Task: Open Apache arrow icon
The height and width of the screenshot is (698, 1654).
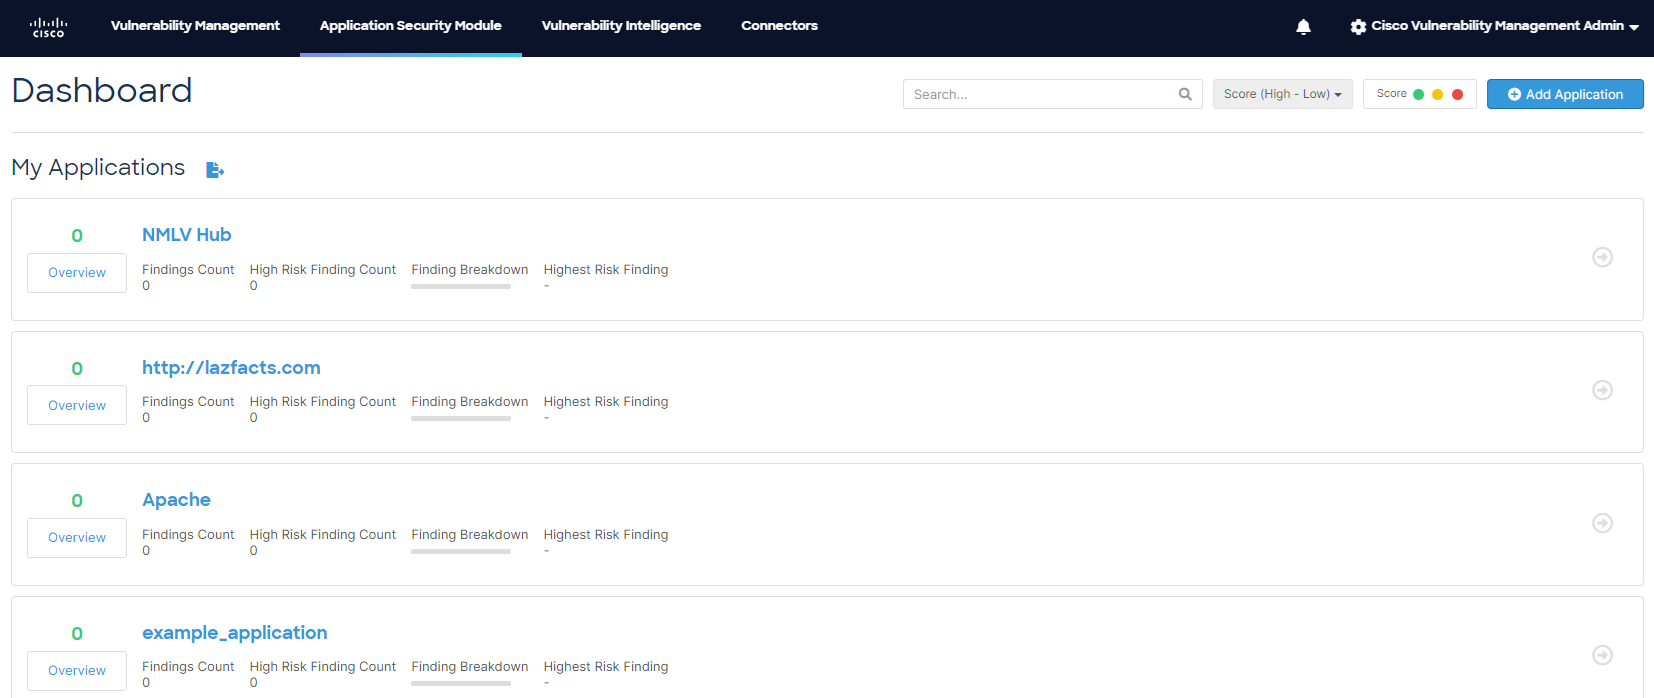Action: click(1602, 523)
